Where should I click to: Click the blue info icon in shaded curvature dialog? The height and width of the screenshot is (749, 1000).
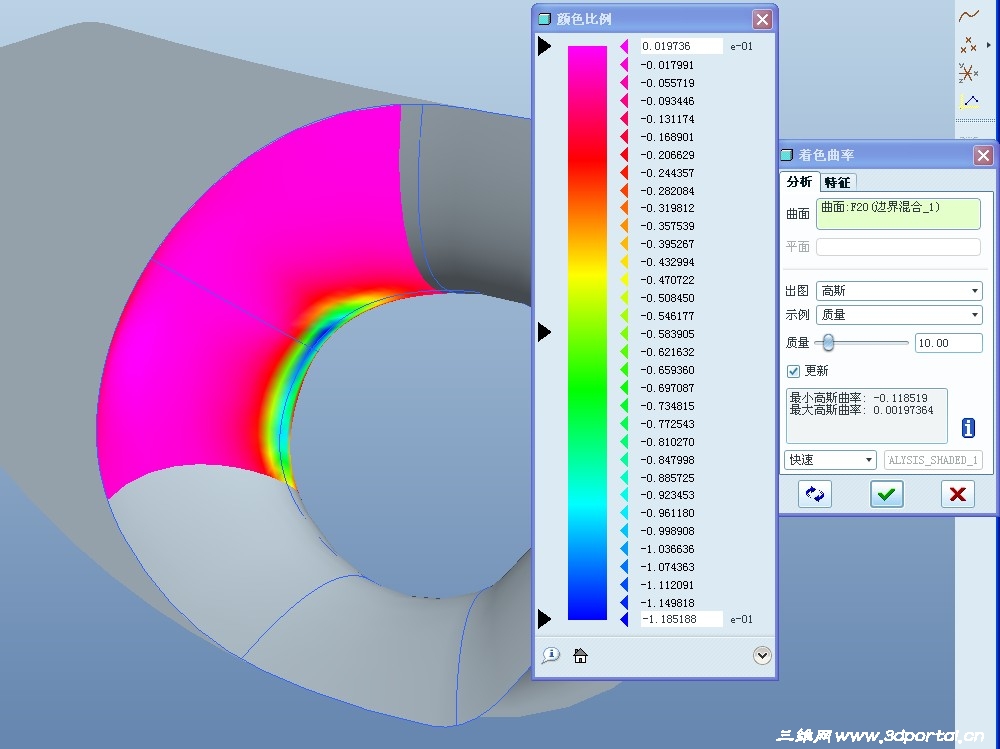pyautogui.click(x=968, y=427)
